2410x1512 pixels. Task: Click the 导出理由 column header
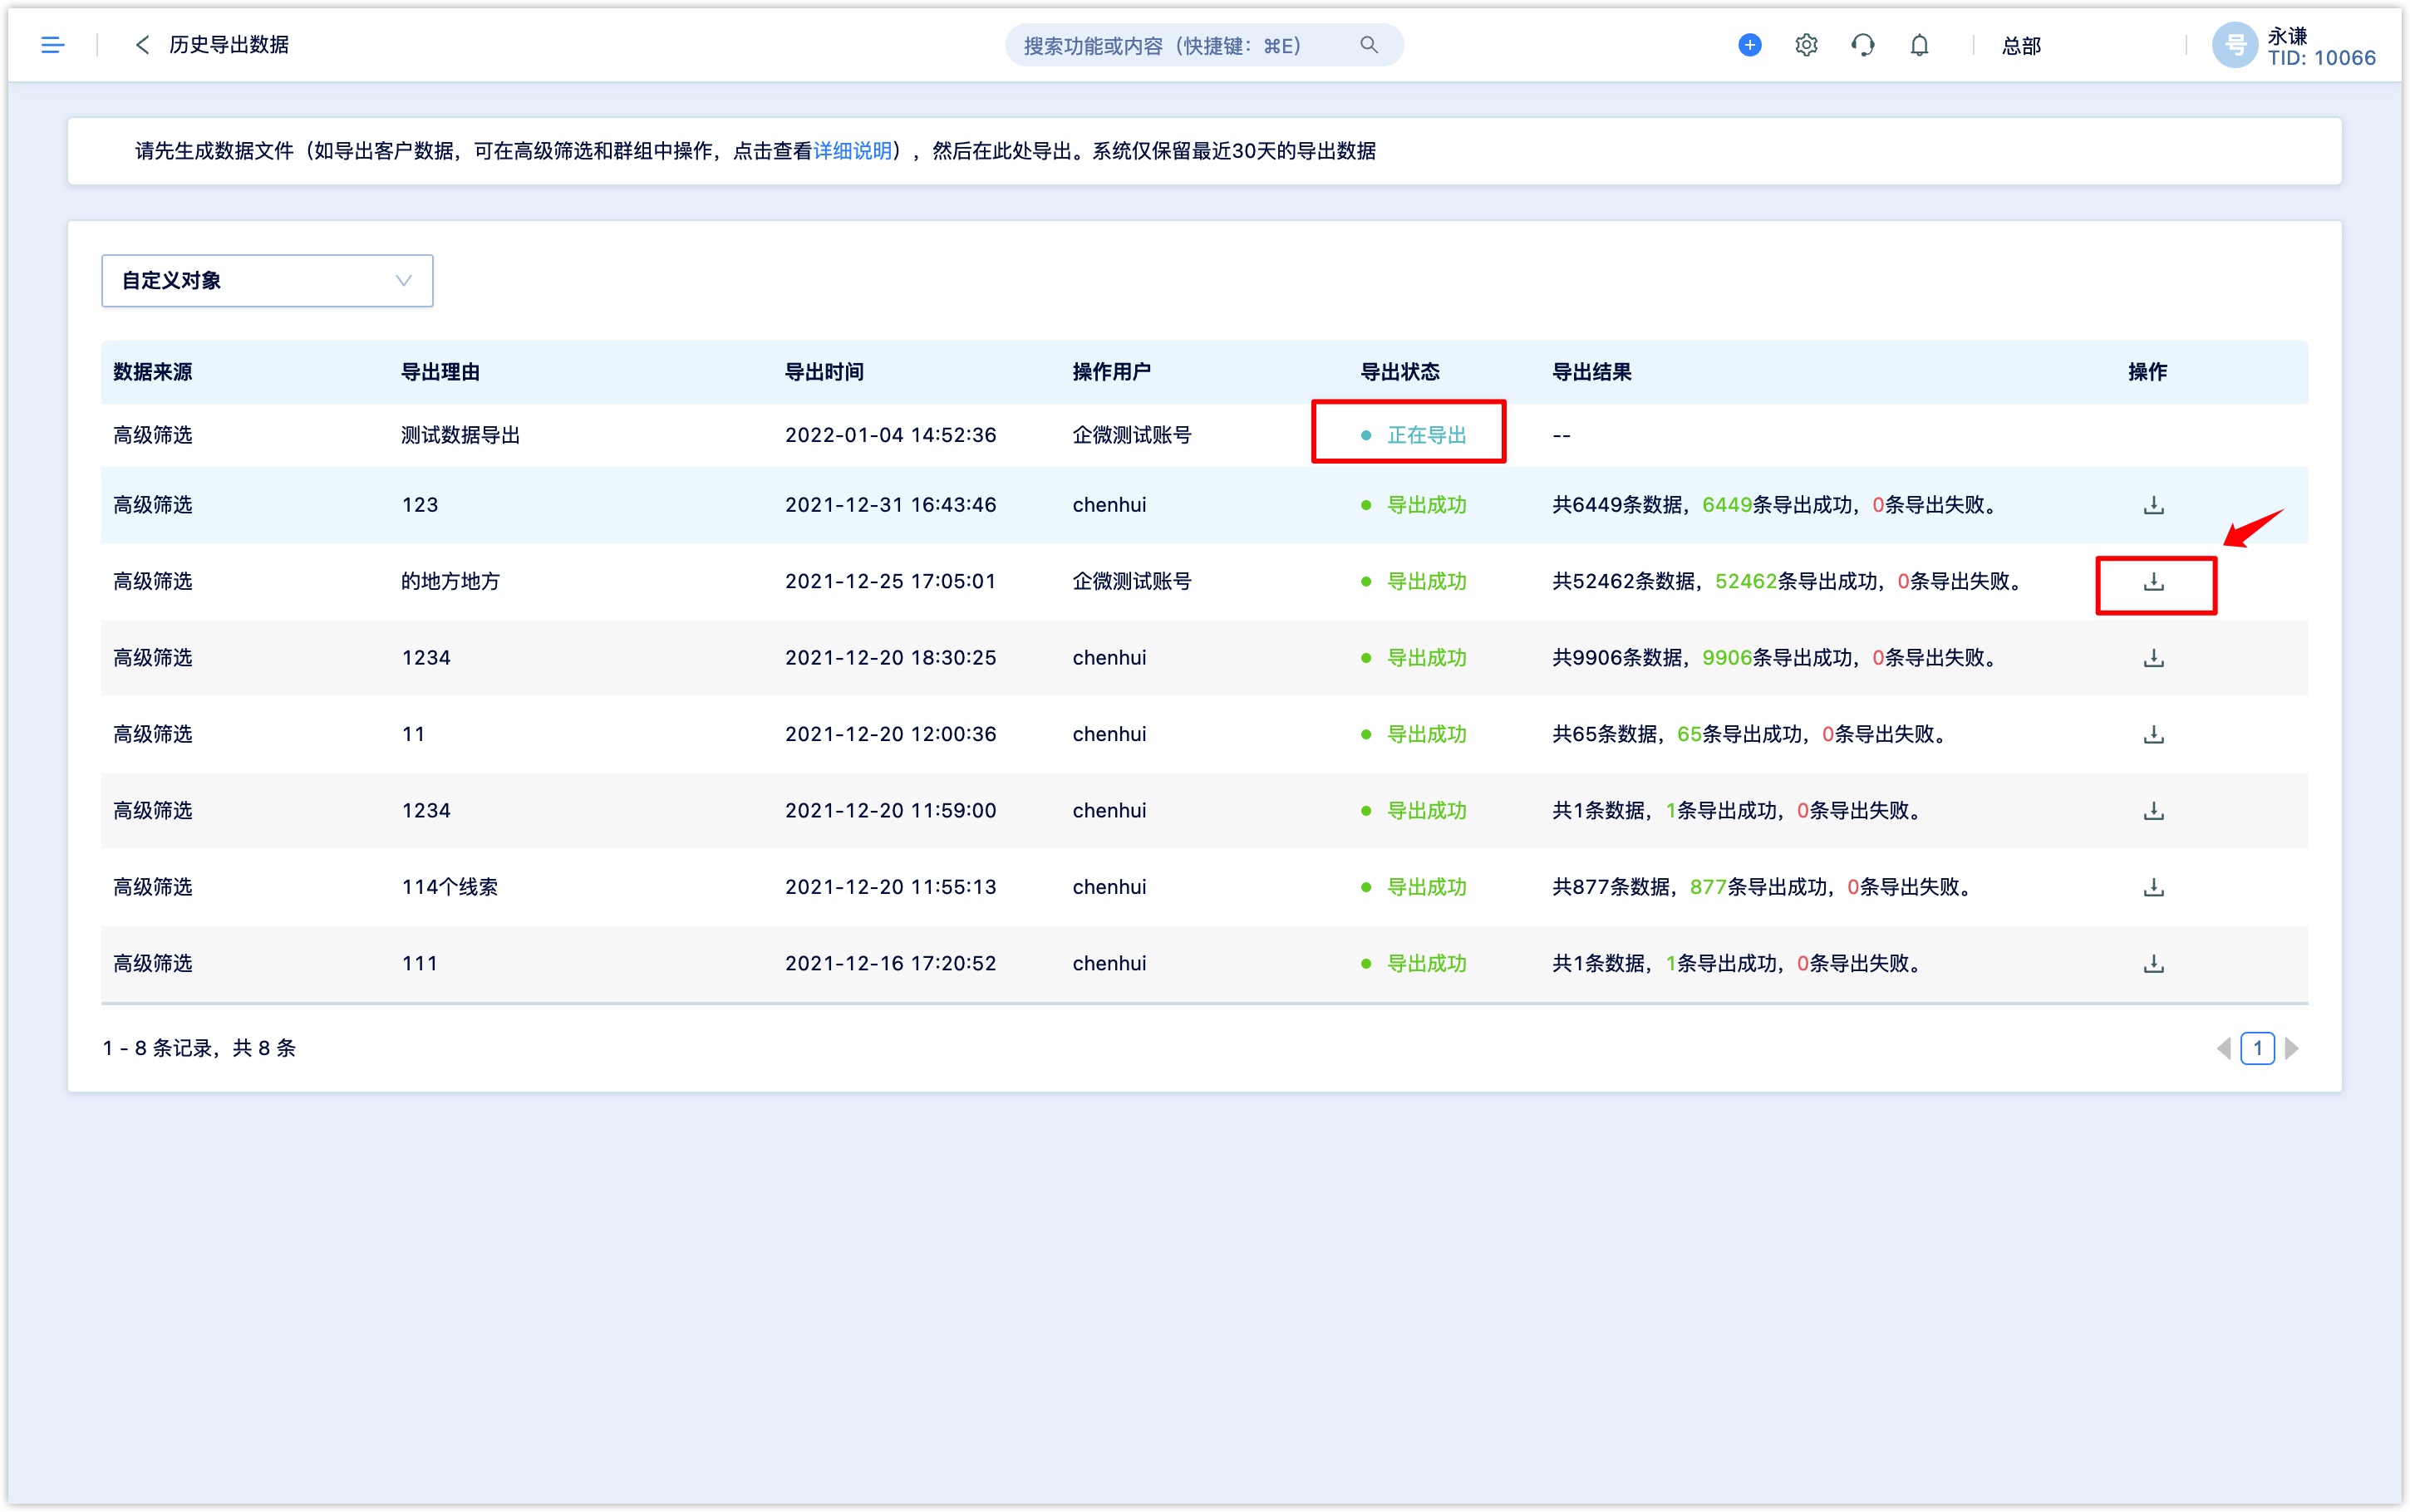click(440, 372)
